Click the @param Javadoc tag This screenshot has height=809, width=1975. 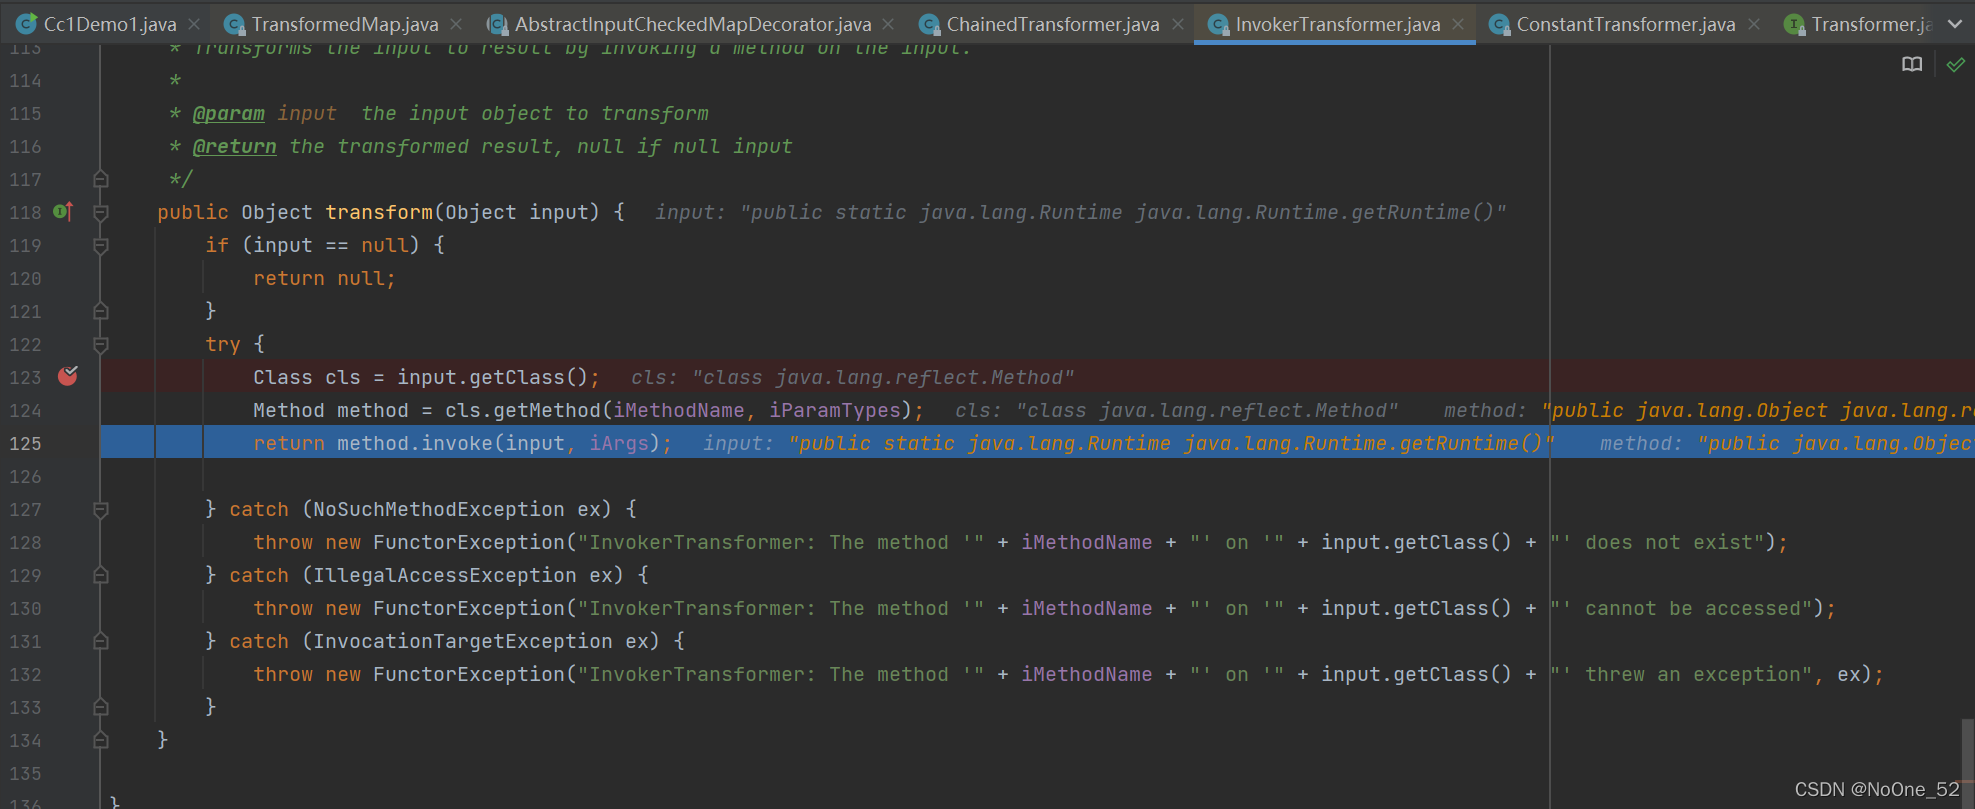point(229,113)
